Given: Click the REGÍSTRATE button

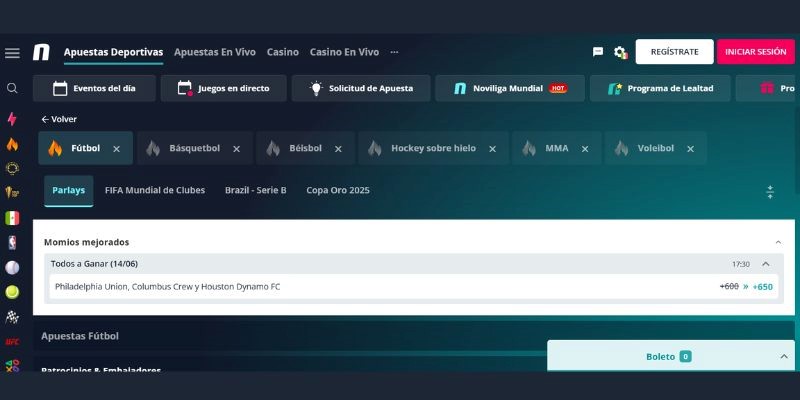Looking at the screenshot, I should (674, 52).
